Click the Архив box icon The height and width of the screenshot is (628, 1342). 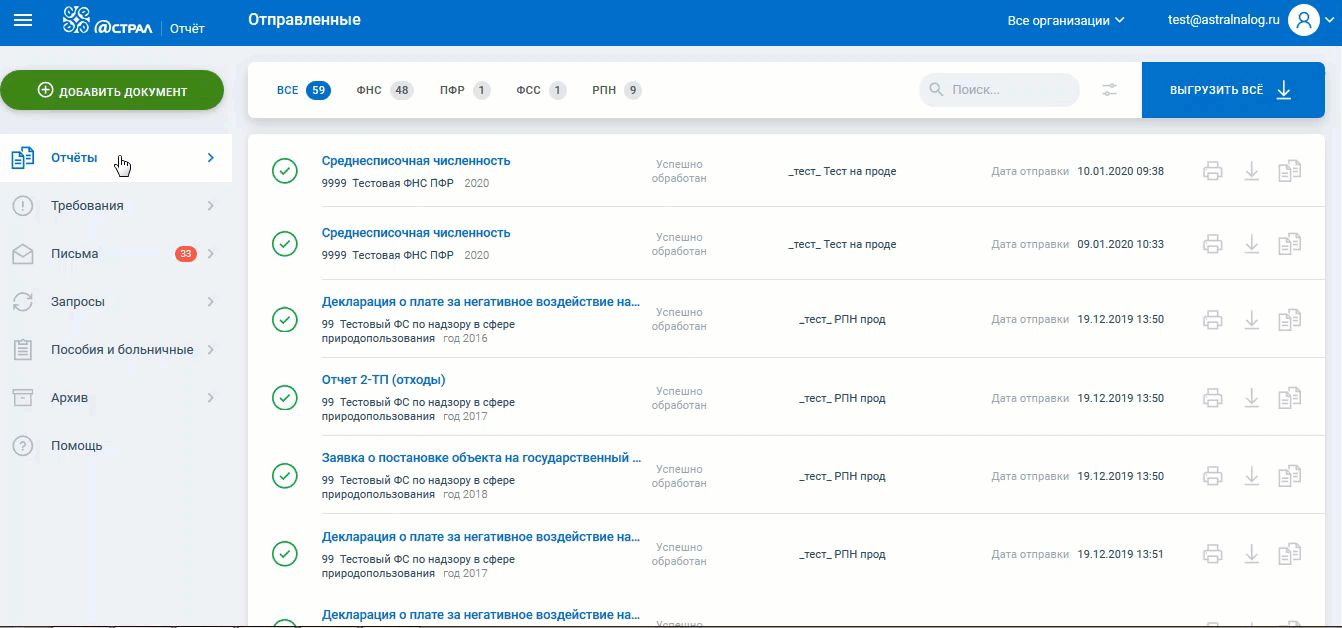click(23, 398)
